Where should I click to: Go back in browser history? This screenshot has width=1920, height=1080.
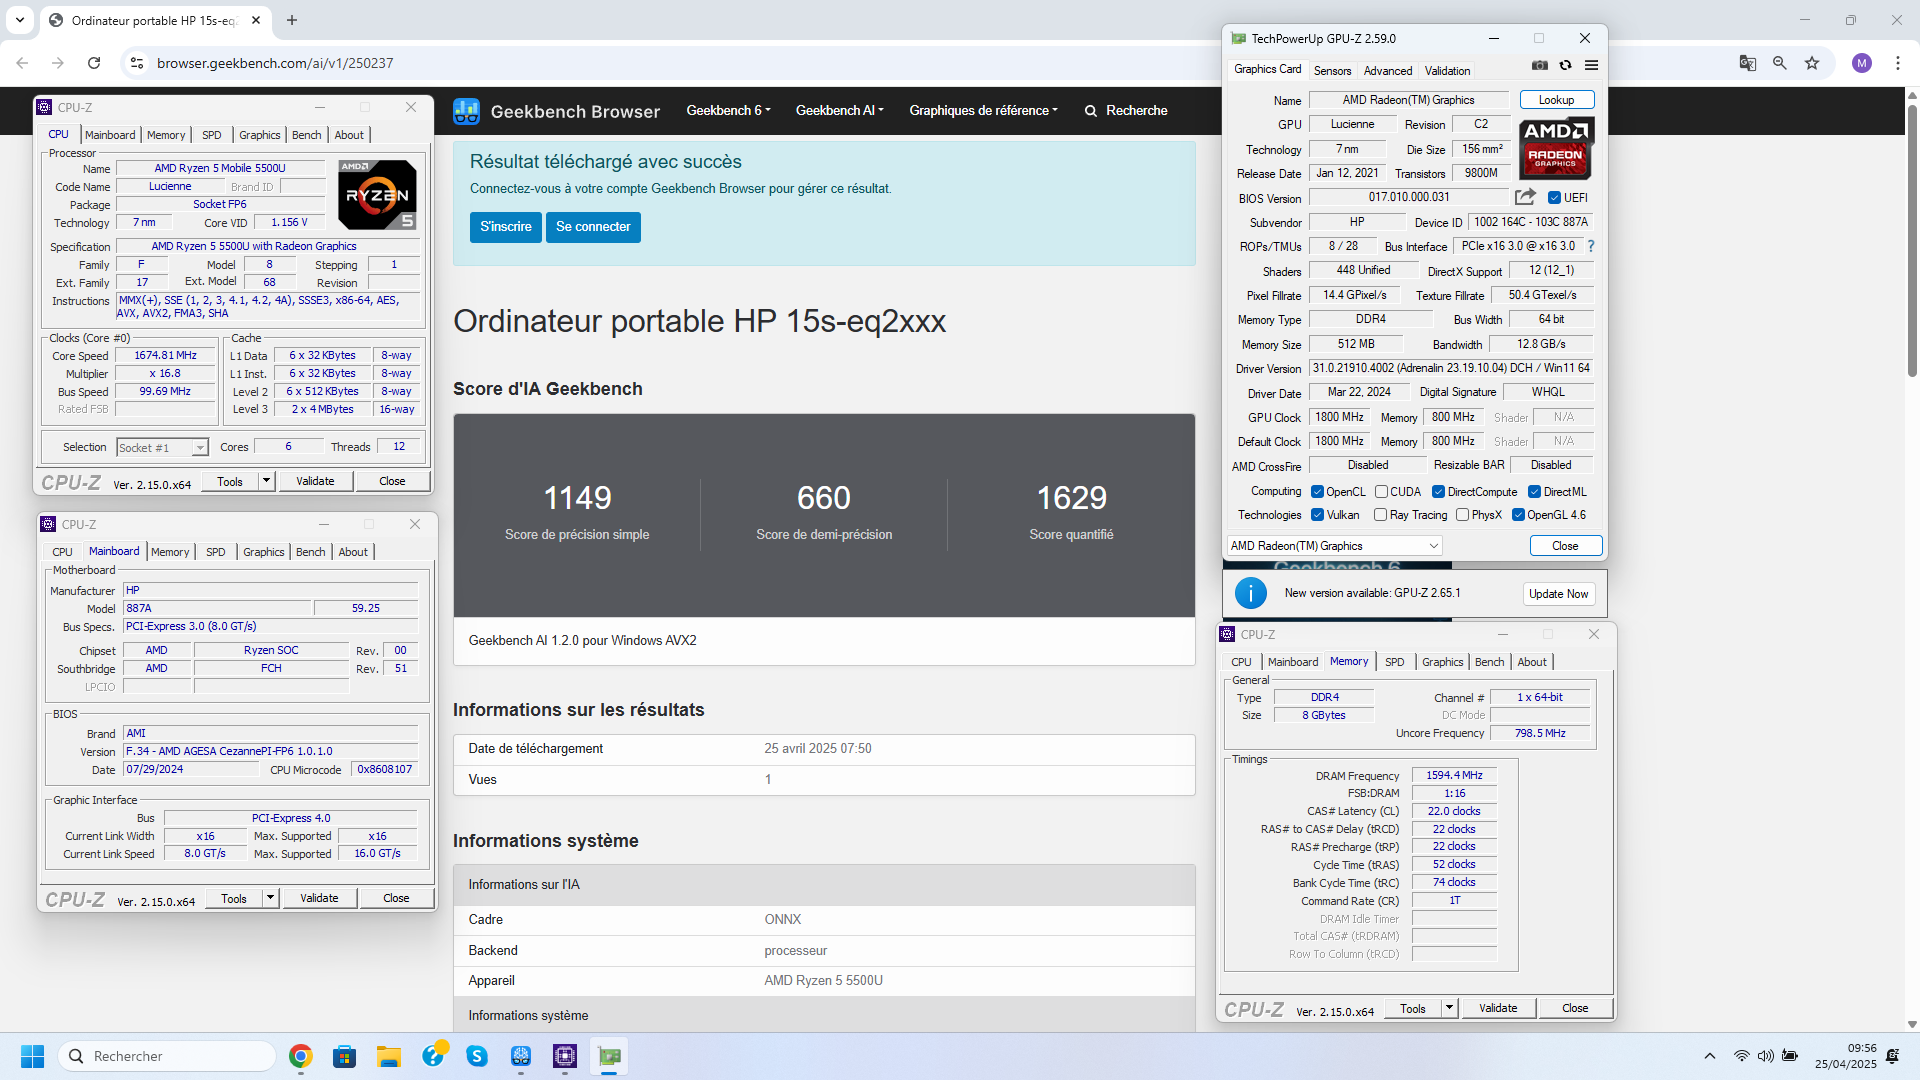[x=22, y=63]
